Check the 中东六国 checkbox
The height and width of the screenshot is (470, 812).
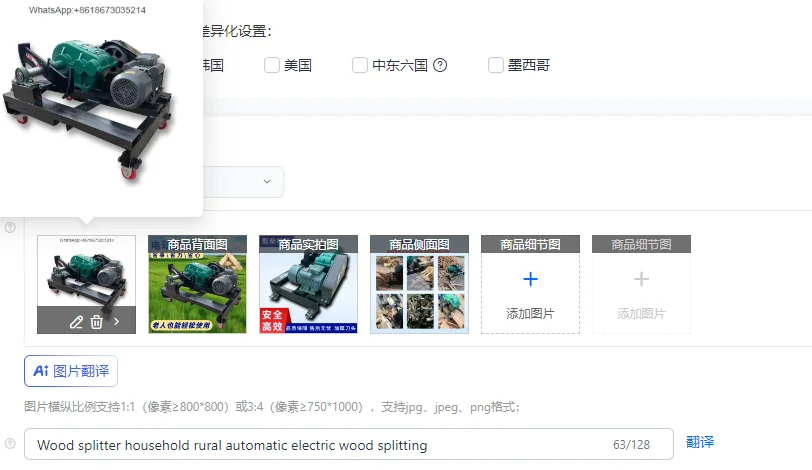pos(360,65)
